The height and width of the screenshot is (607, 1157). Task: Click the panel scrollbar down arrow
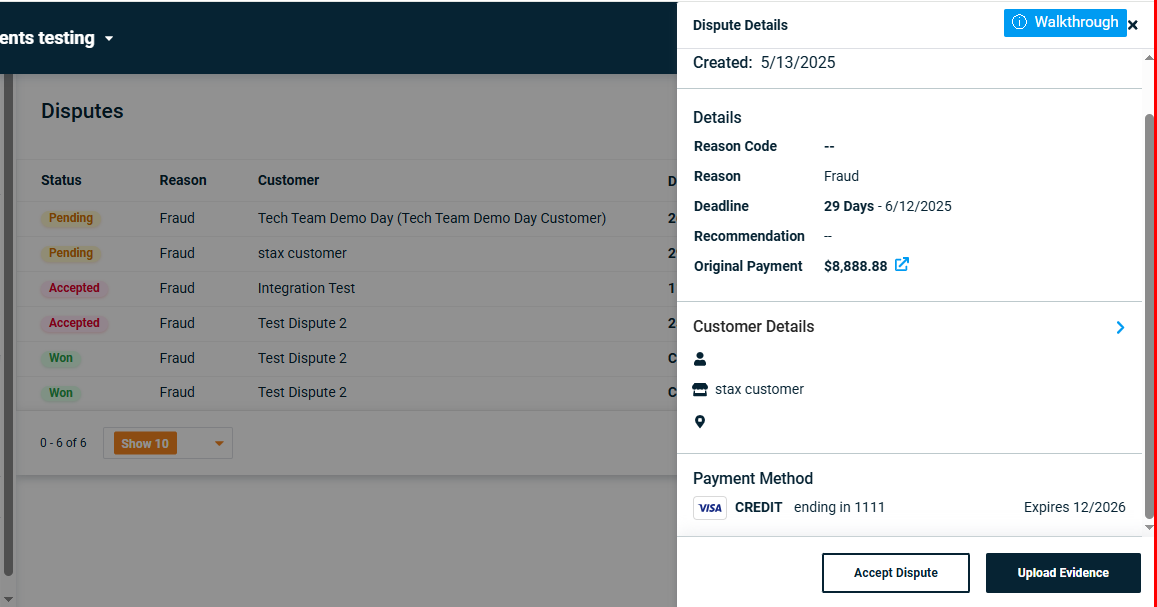[1149, 527]
